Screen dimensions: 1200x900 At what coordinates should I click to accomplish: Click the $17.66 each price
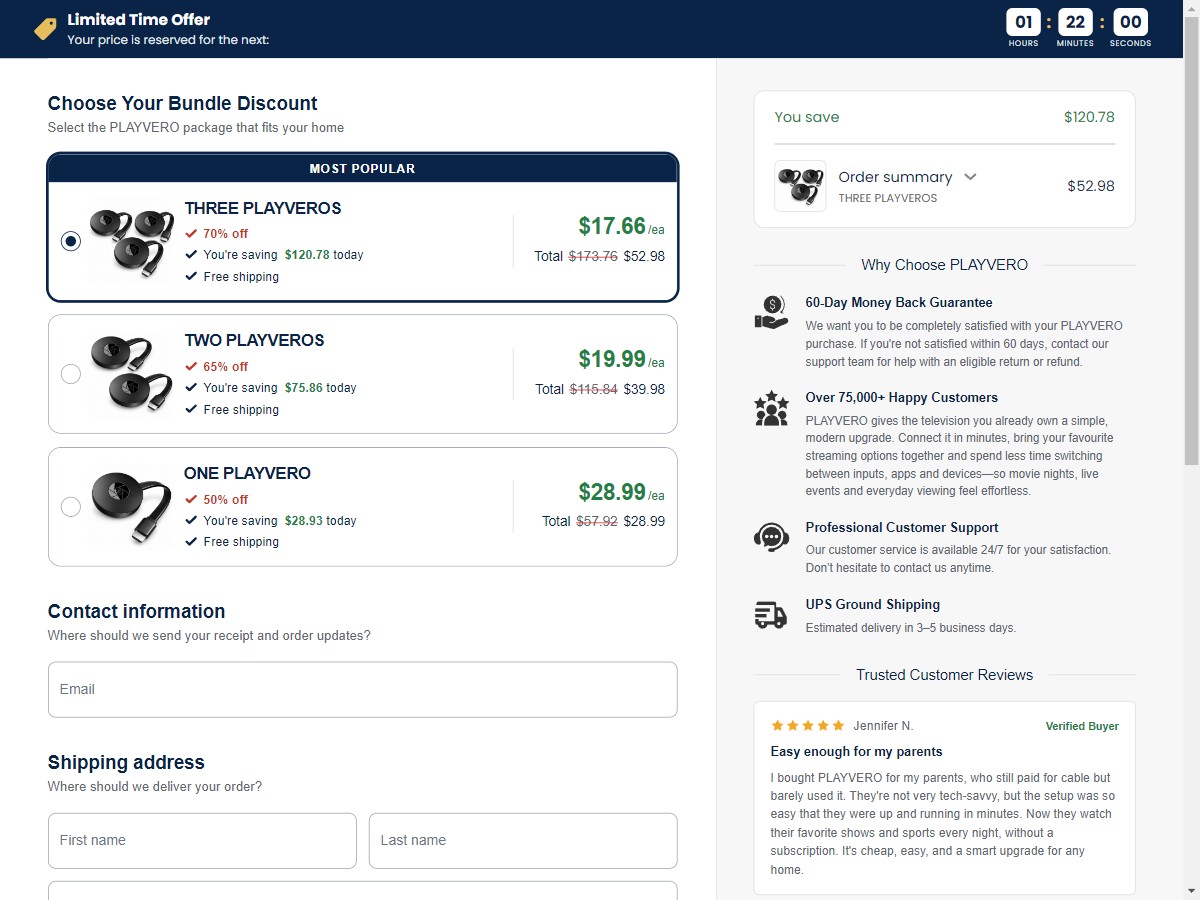pos(621,227)
